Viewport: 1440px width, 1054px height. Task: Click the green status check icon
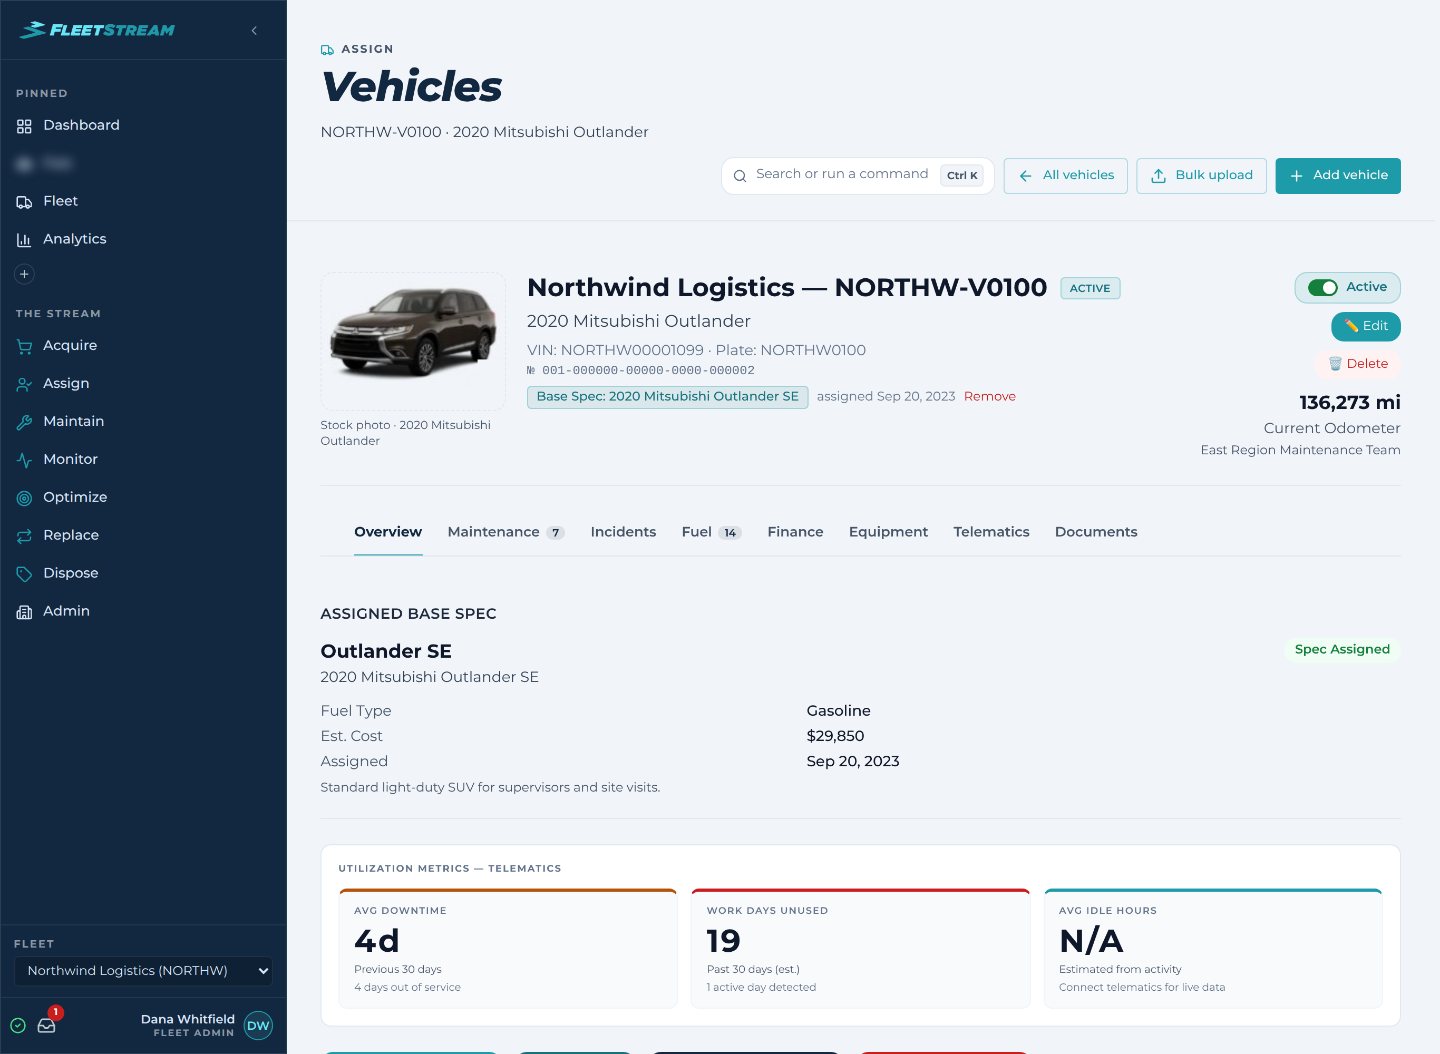[x=18, y=1025]
